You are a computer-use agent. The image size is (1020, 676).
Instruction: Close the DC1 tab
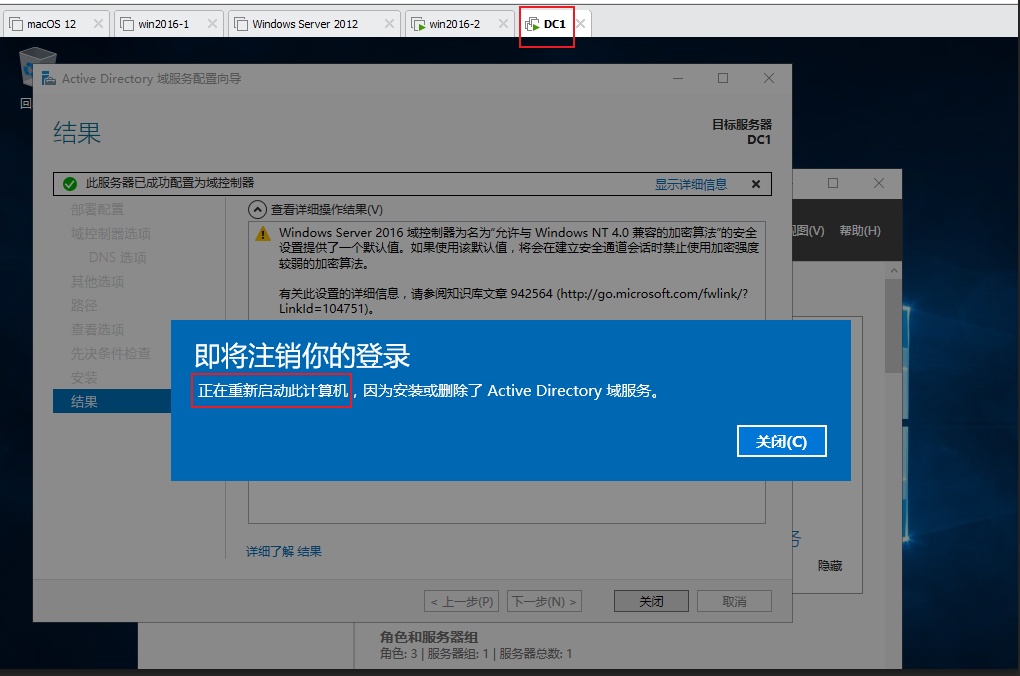coord(581,23)
